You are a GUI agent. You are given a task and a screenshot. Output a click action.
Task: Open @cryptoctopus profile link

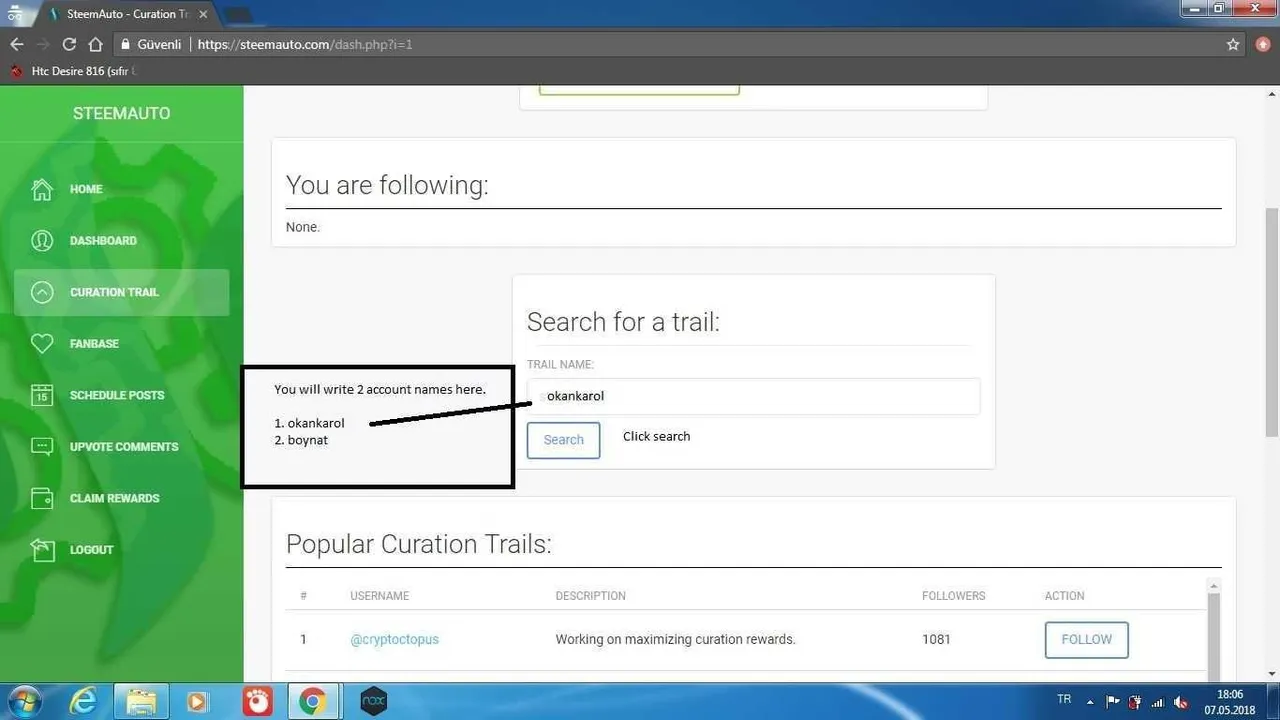394,639
